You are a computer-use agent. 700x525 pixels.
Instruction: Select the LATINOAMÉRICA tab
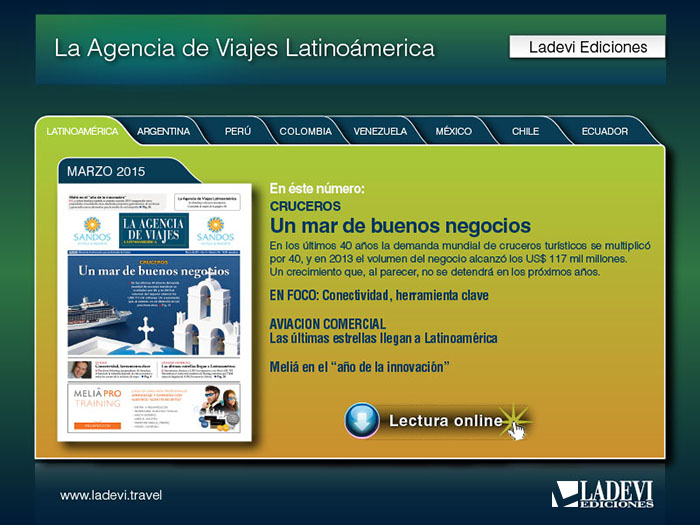click(82, 131)
